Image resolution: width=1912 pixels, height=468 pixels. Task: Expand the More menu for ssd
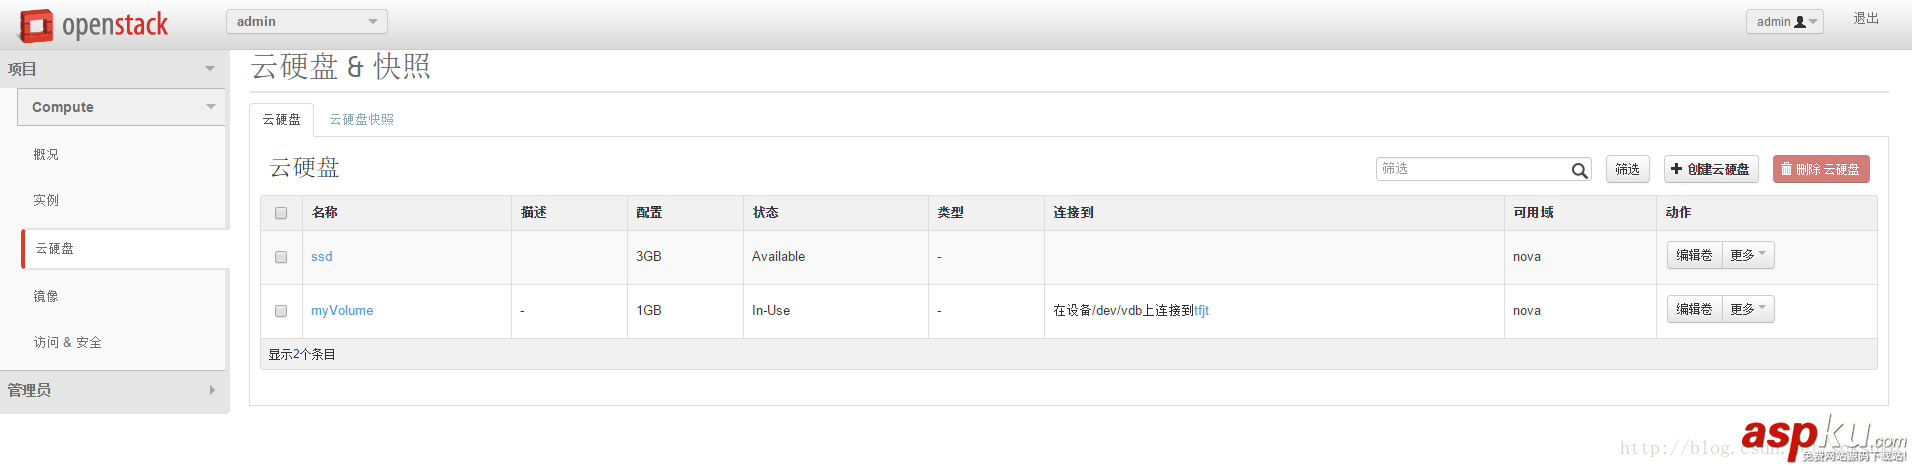click(1748, 256)
